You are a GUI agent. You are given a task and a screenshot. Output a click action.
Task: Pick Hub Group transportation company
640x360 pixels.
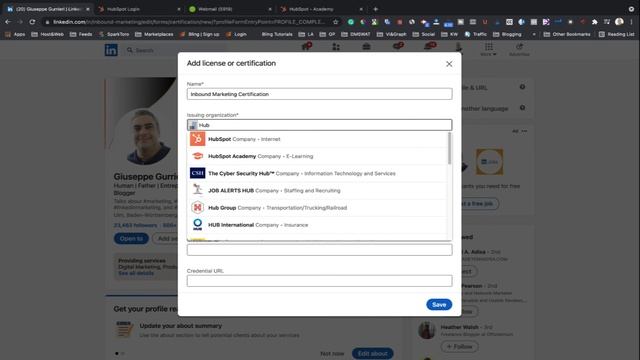[317, 208]
